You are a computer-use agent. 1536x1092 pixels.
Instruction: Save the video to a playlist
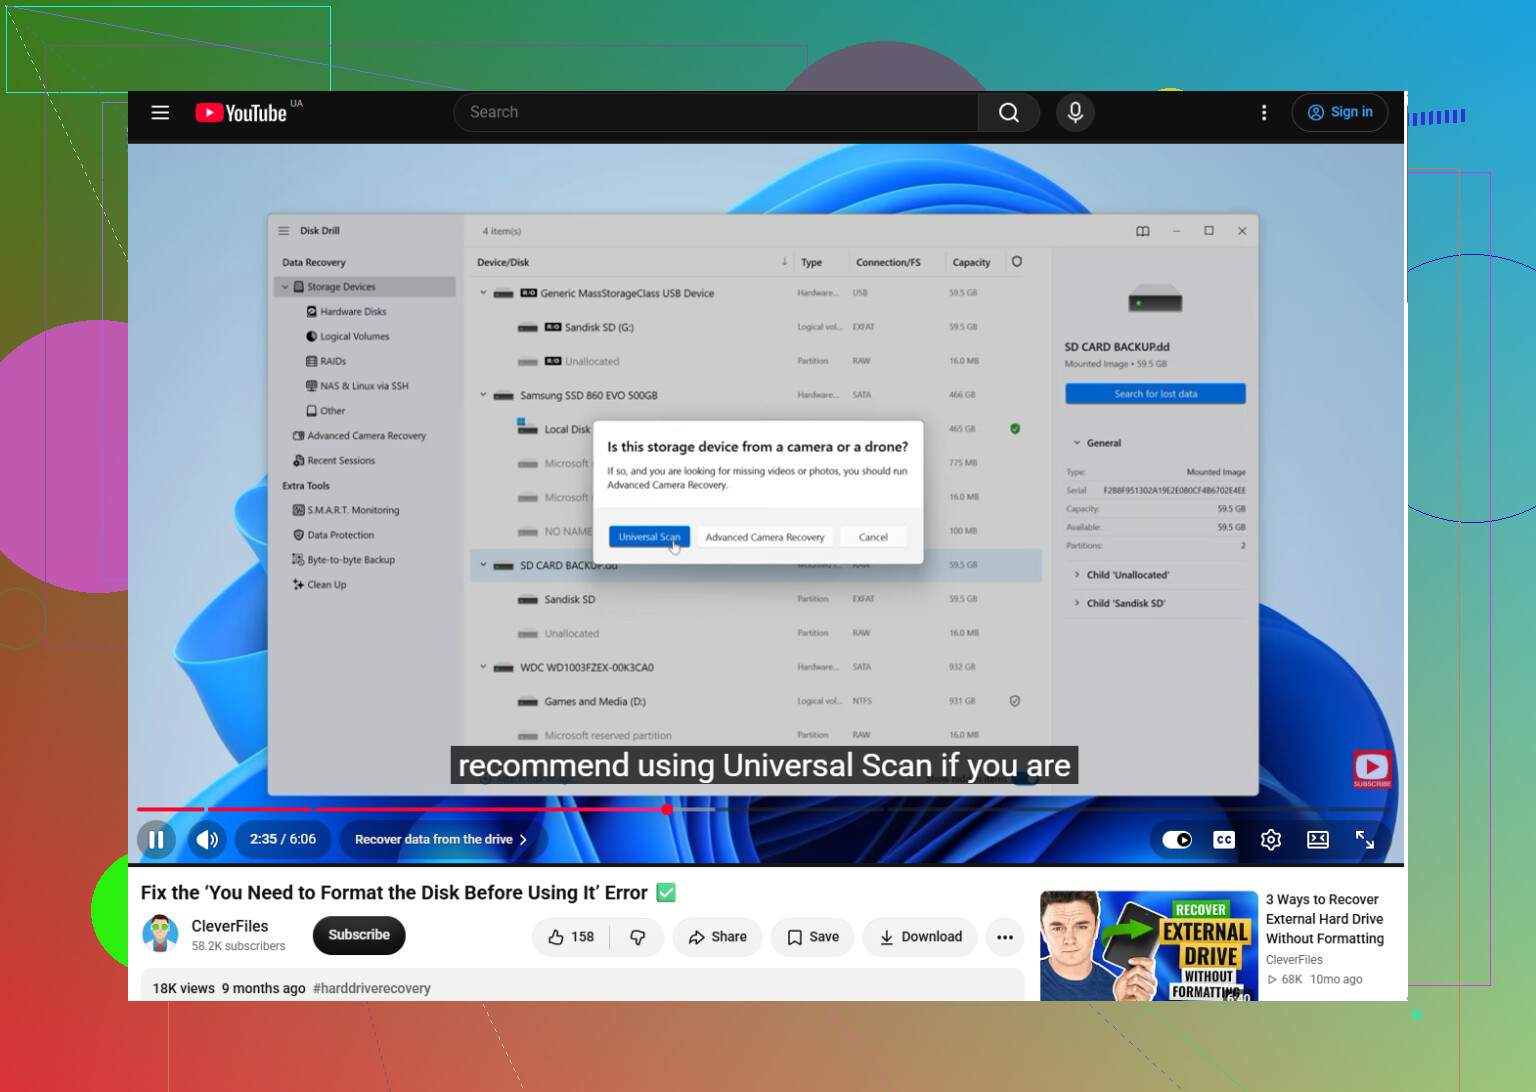pos(813,937)
